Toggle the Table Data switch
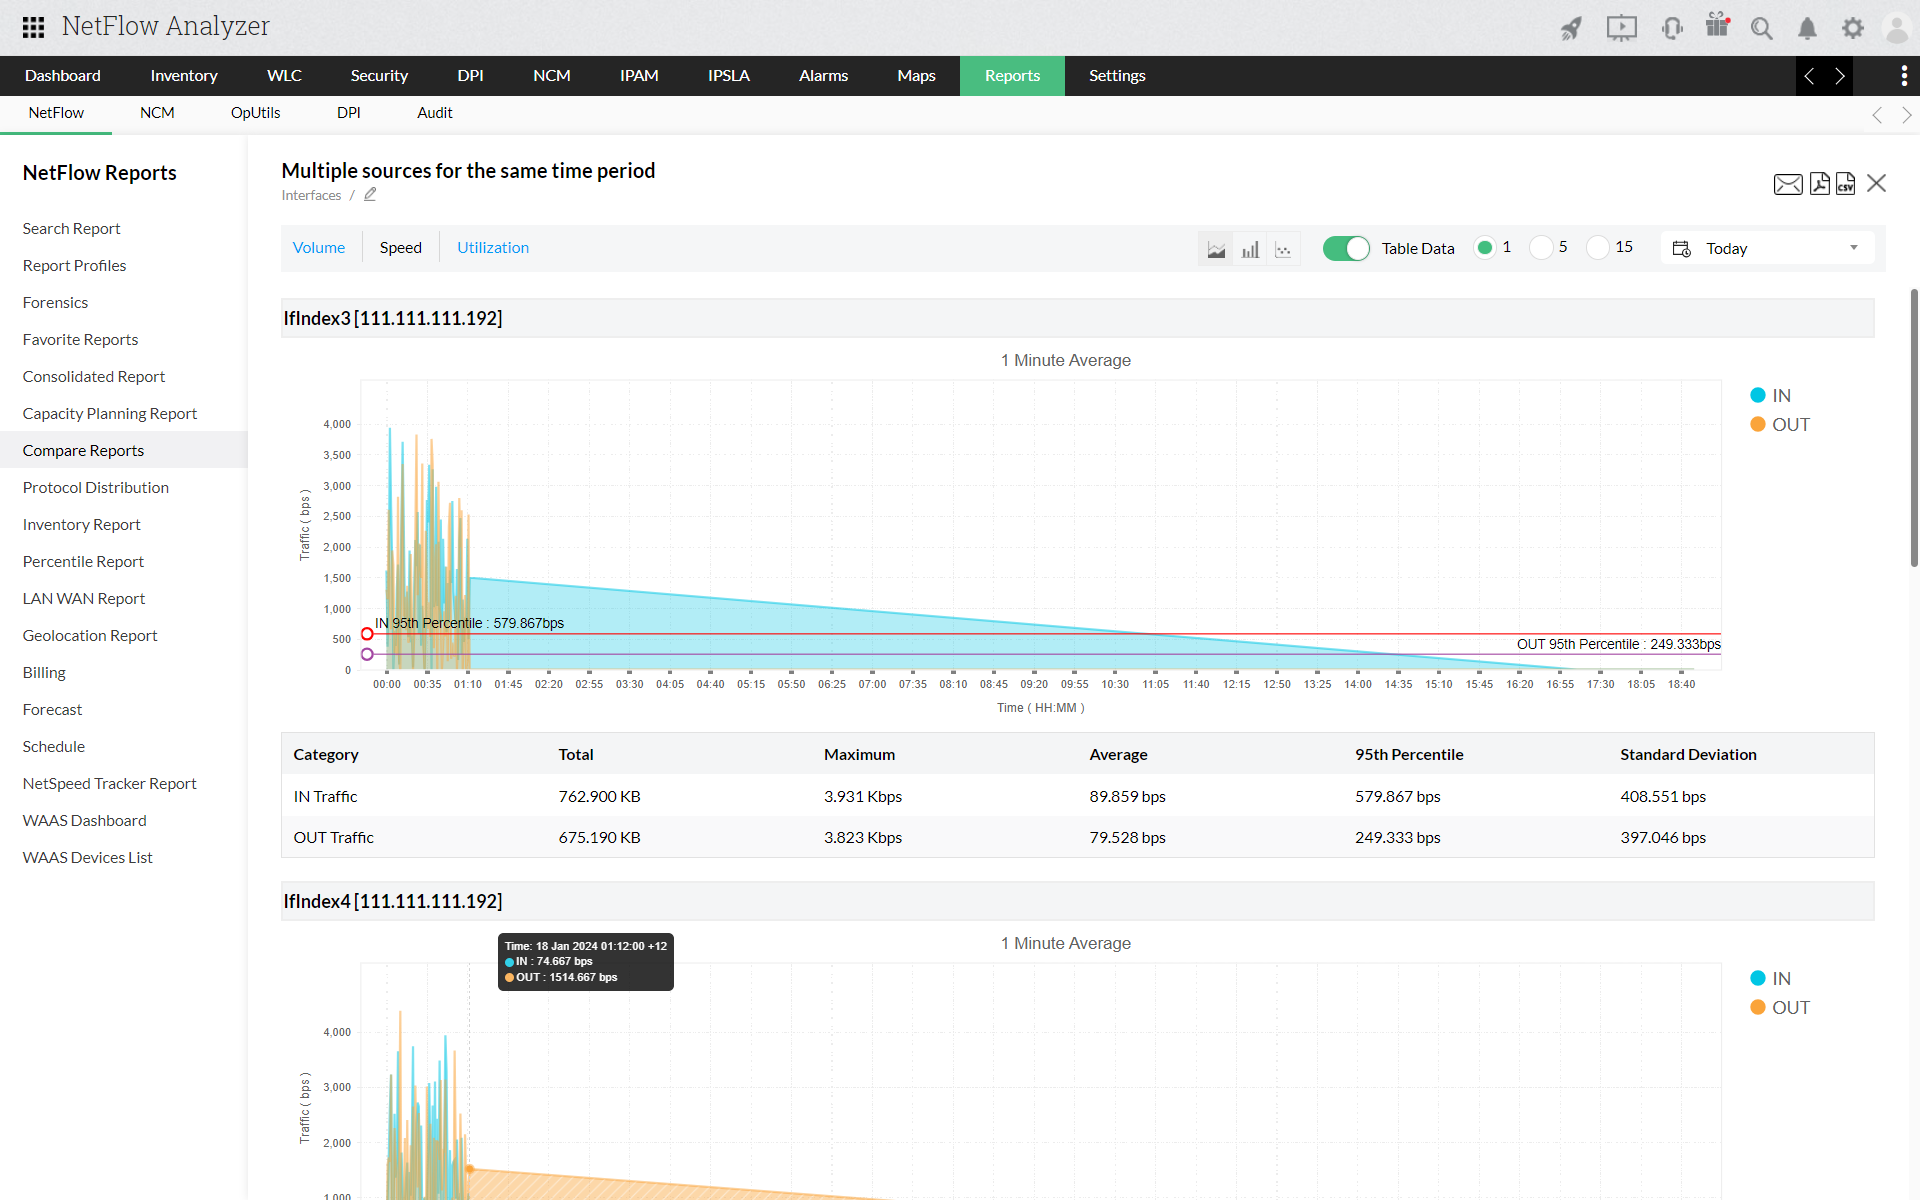 pyautogui.click(x=1345, y=248)
